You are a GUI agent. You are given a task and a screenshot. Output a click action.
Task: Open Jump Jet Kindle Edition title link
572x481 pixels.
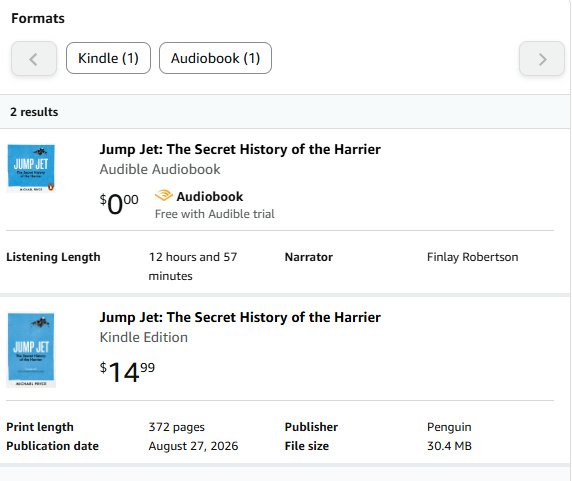pos(240,317)
